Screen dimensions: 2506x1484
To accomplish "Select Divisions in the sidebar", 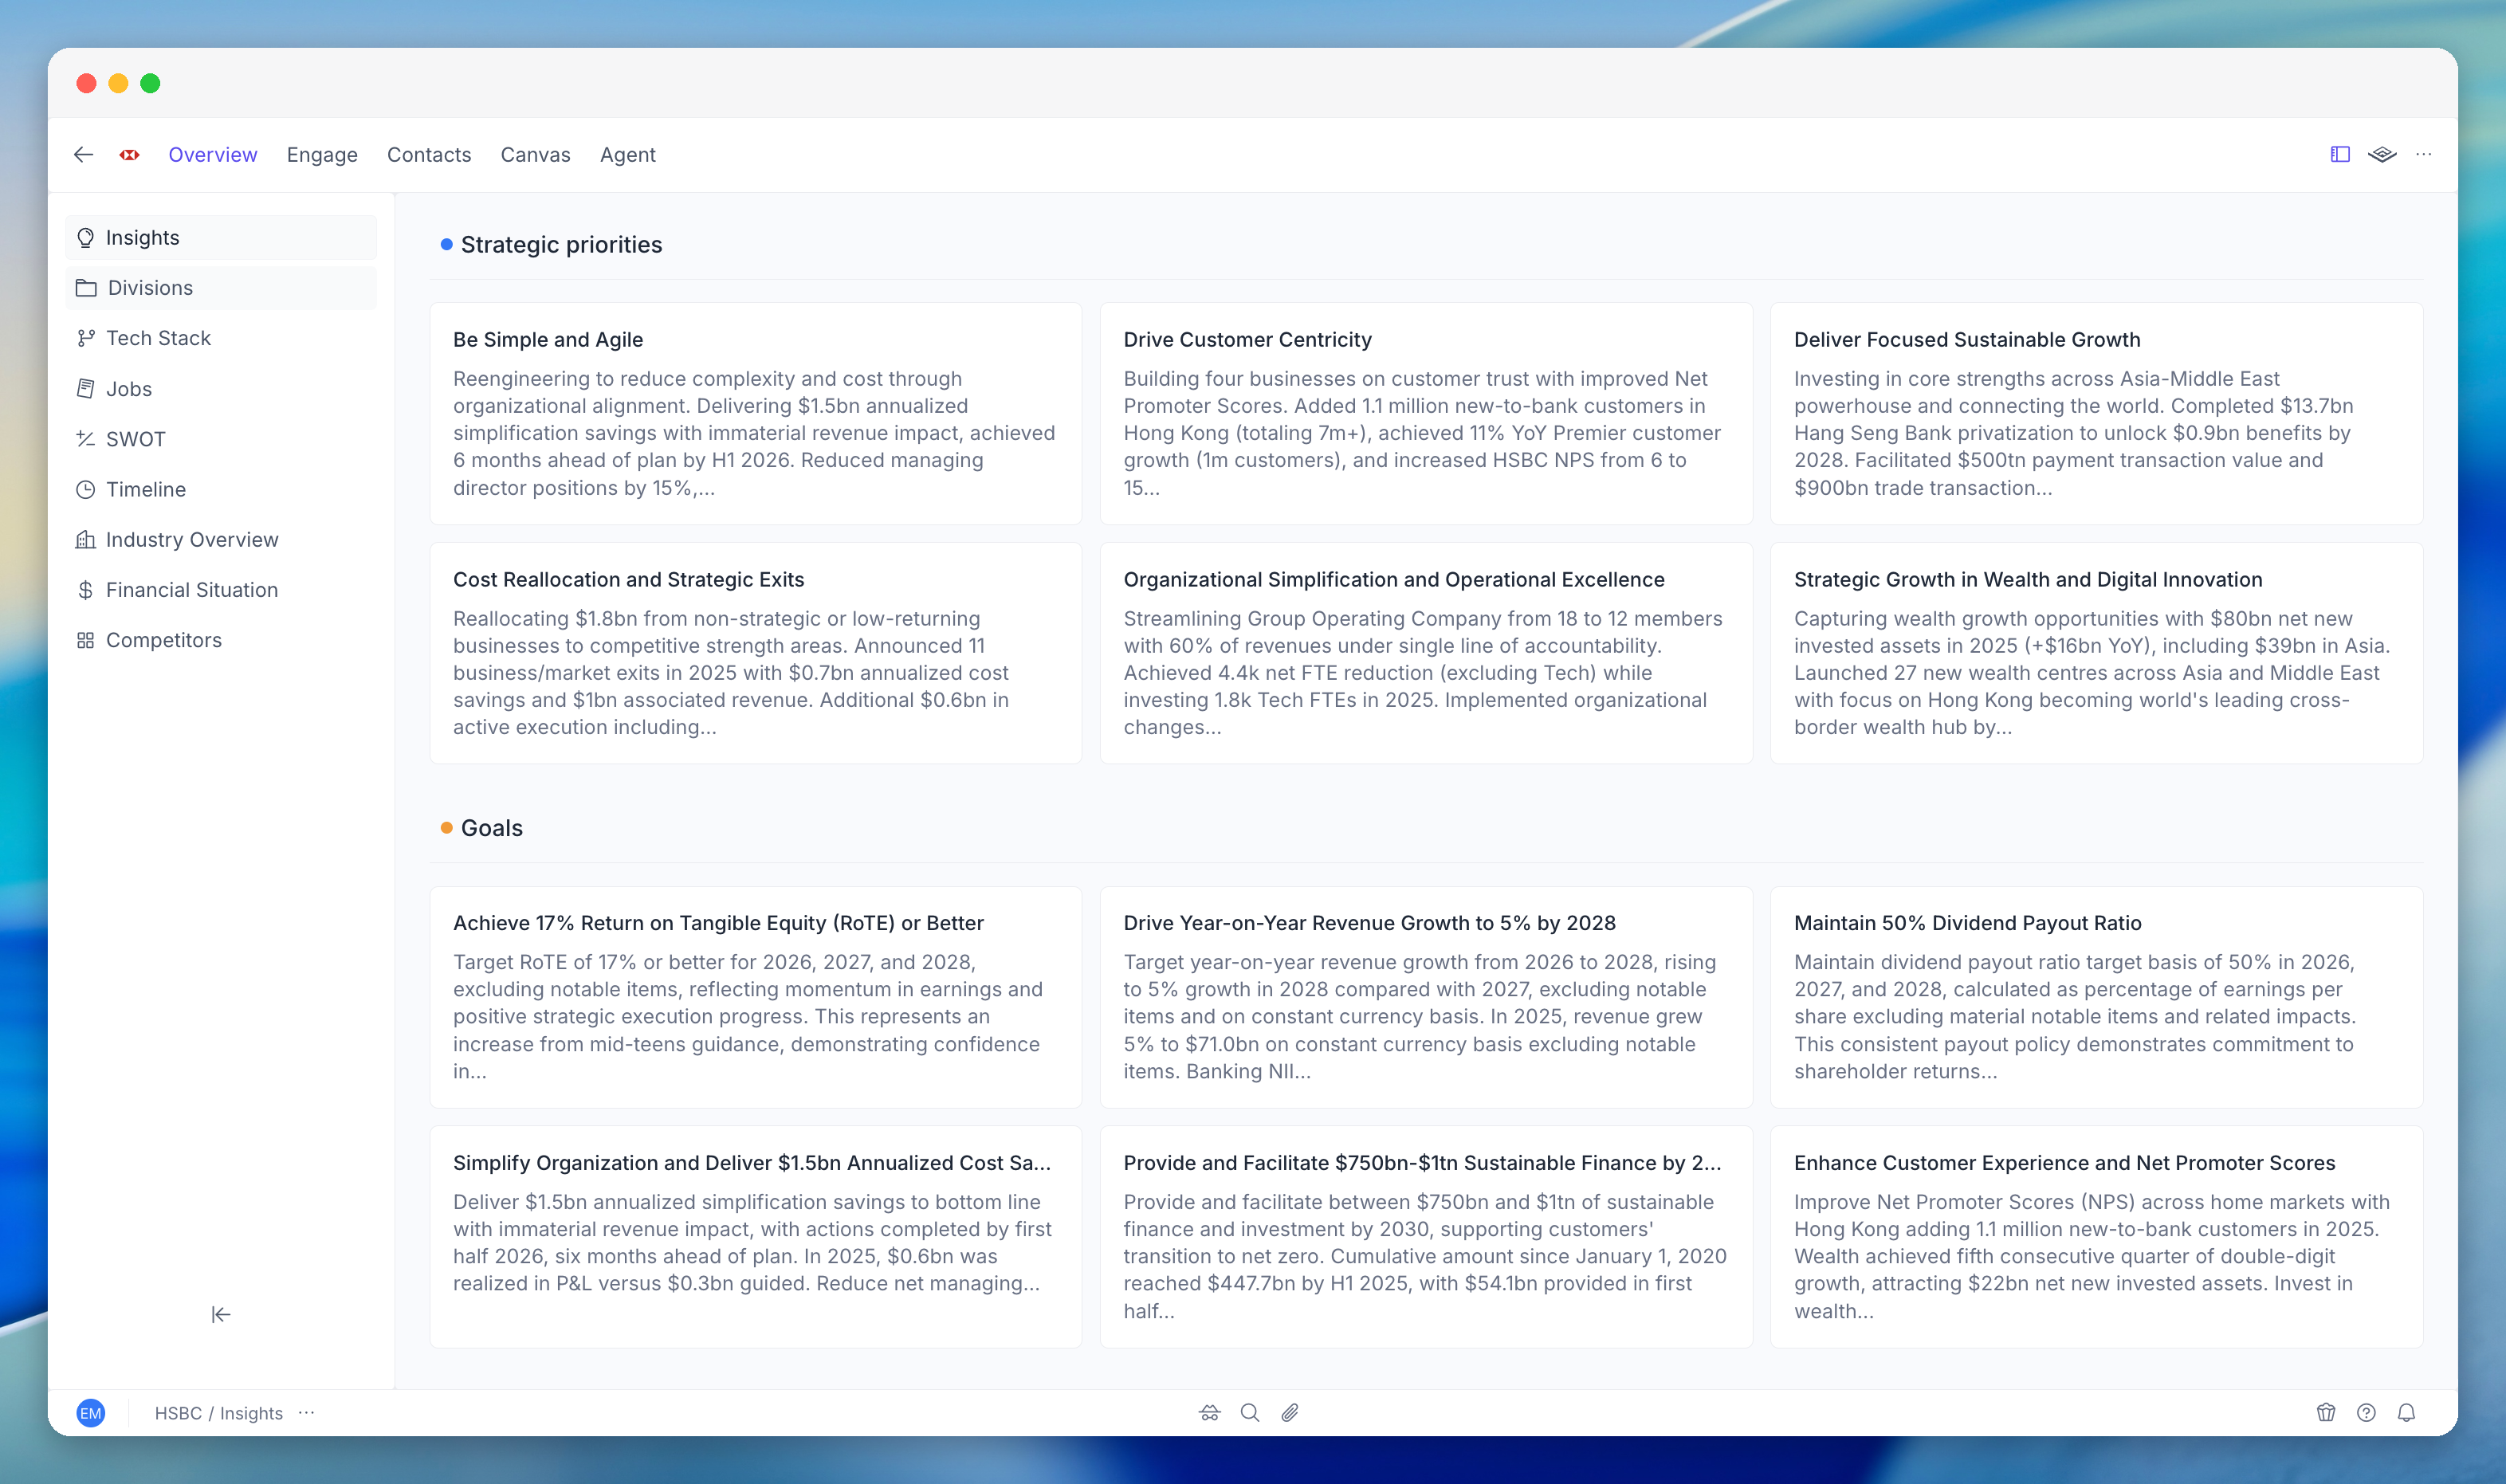I will point(221,288).
